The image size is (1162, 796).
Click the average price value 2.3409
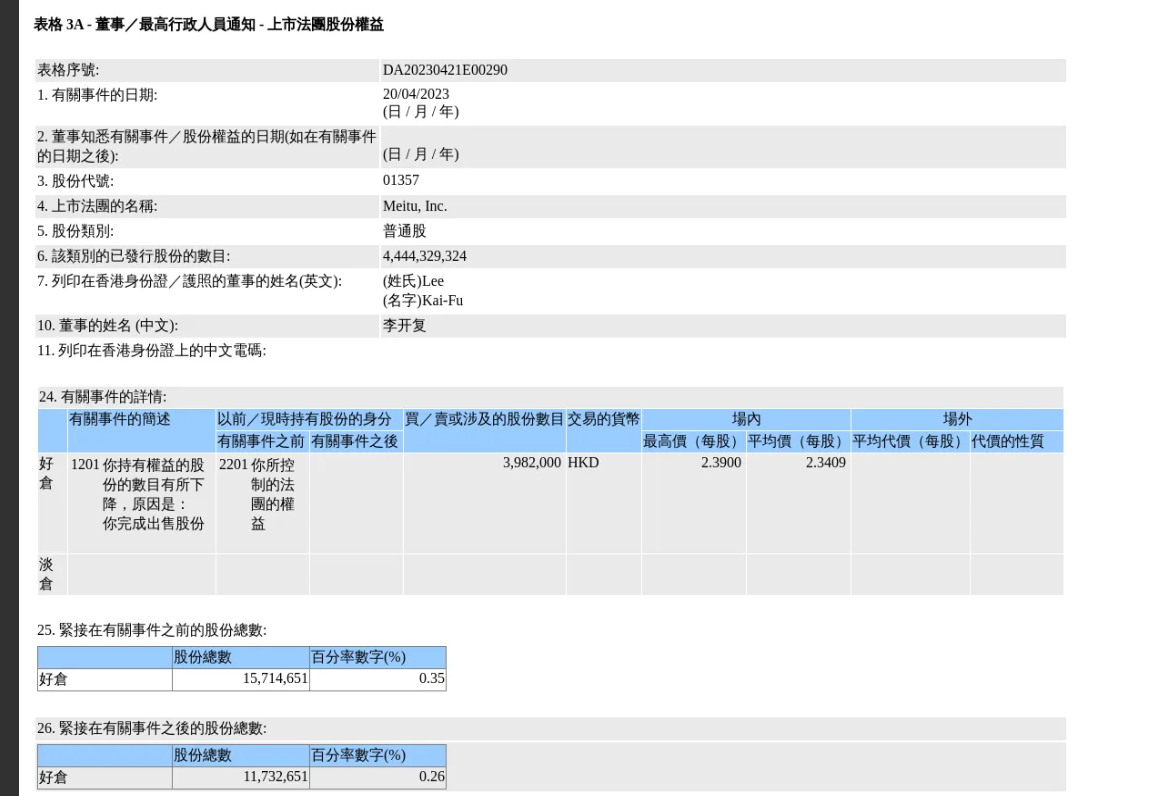(x=825, y=464)
